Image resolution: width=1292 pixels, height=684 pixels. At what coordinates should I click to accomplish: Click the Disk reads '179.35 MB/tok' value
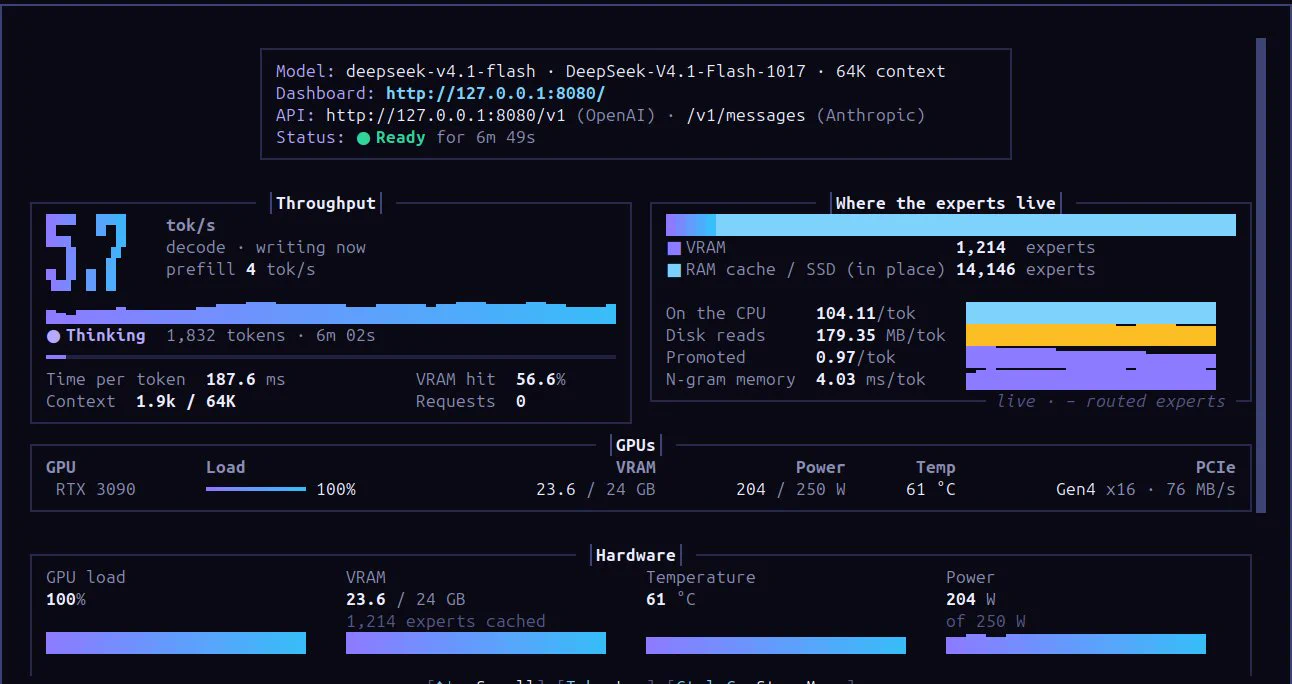click(x=881, y=335)
